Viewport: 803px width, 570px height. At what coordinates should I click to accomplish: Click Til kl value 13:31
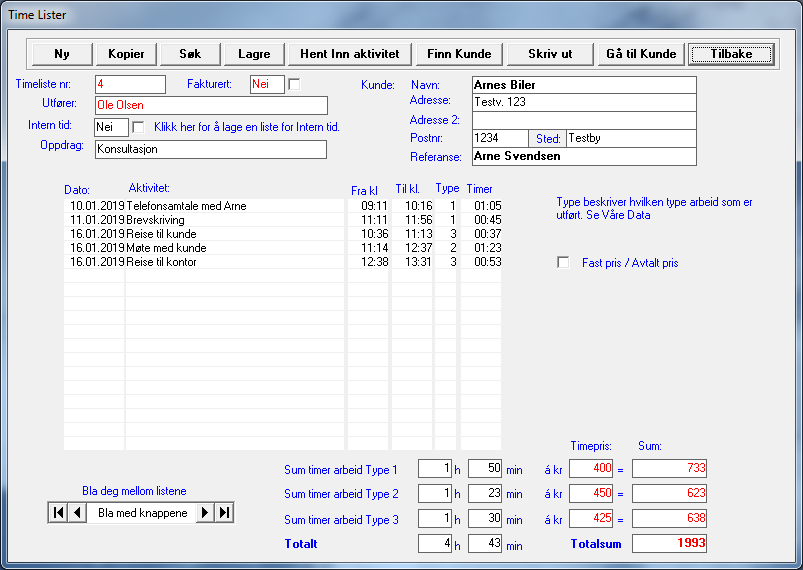pyautogui.click(x=413, y=262)
